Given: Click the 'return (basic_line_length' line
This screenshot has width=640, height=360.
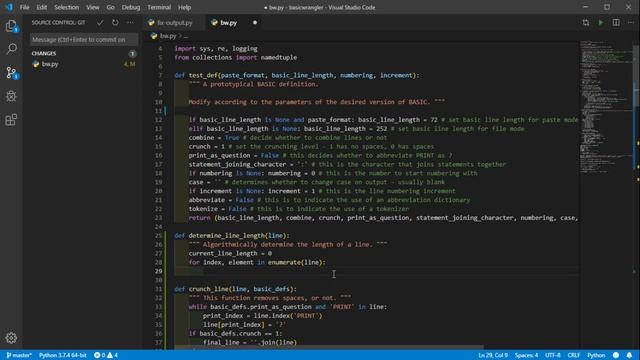Looking at the screenshot, I should [x=383, y=218].
